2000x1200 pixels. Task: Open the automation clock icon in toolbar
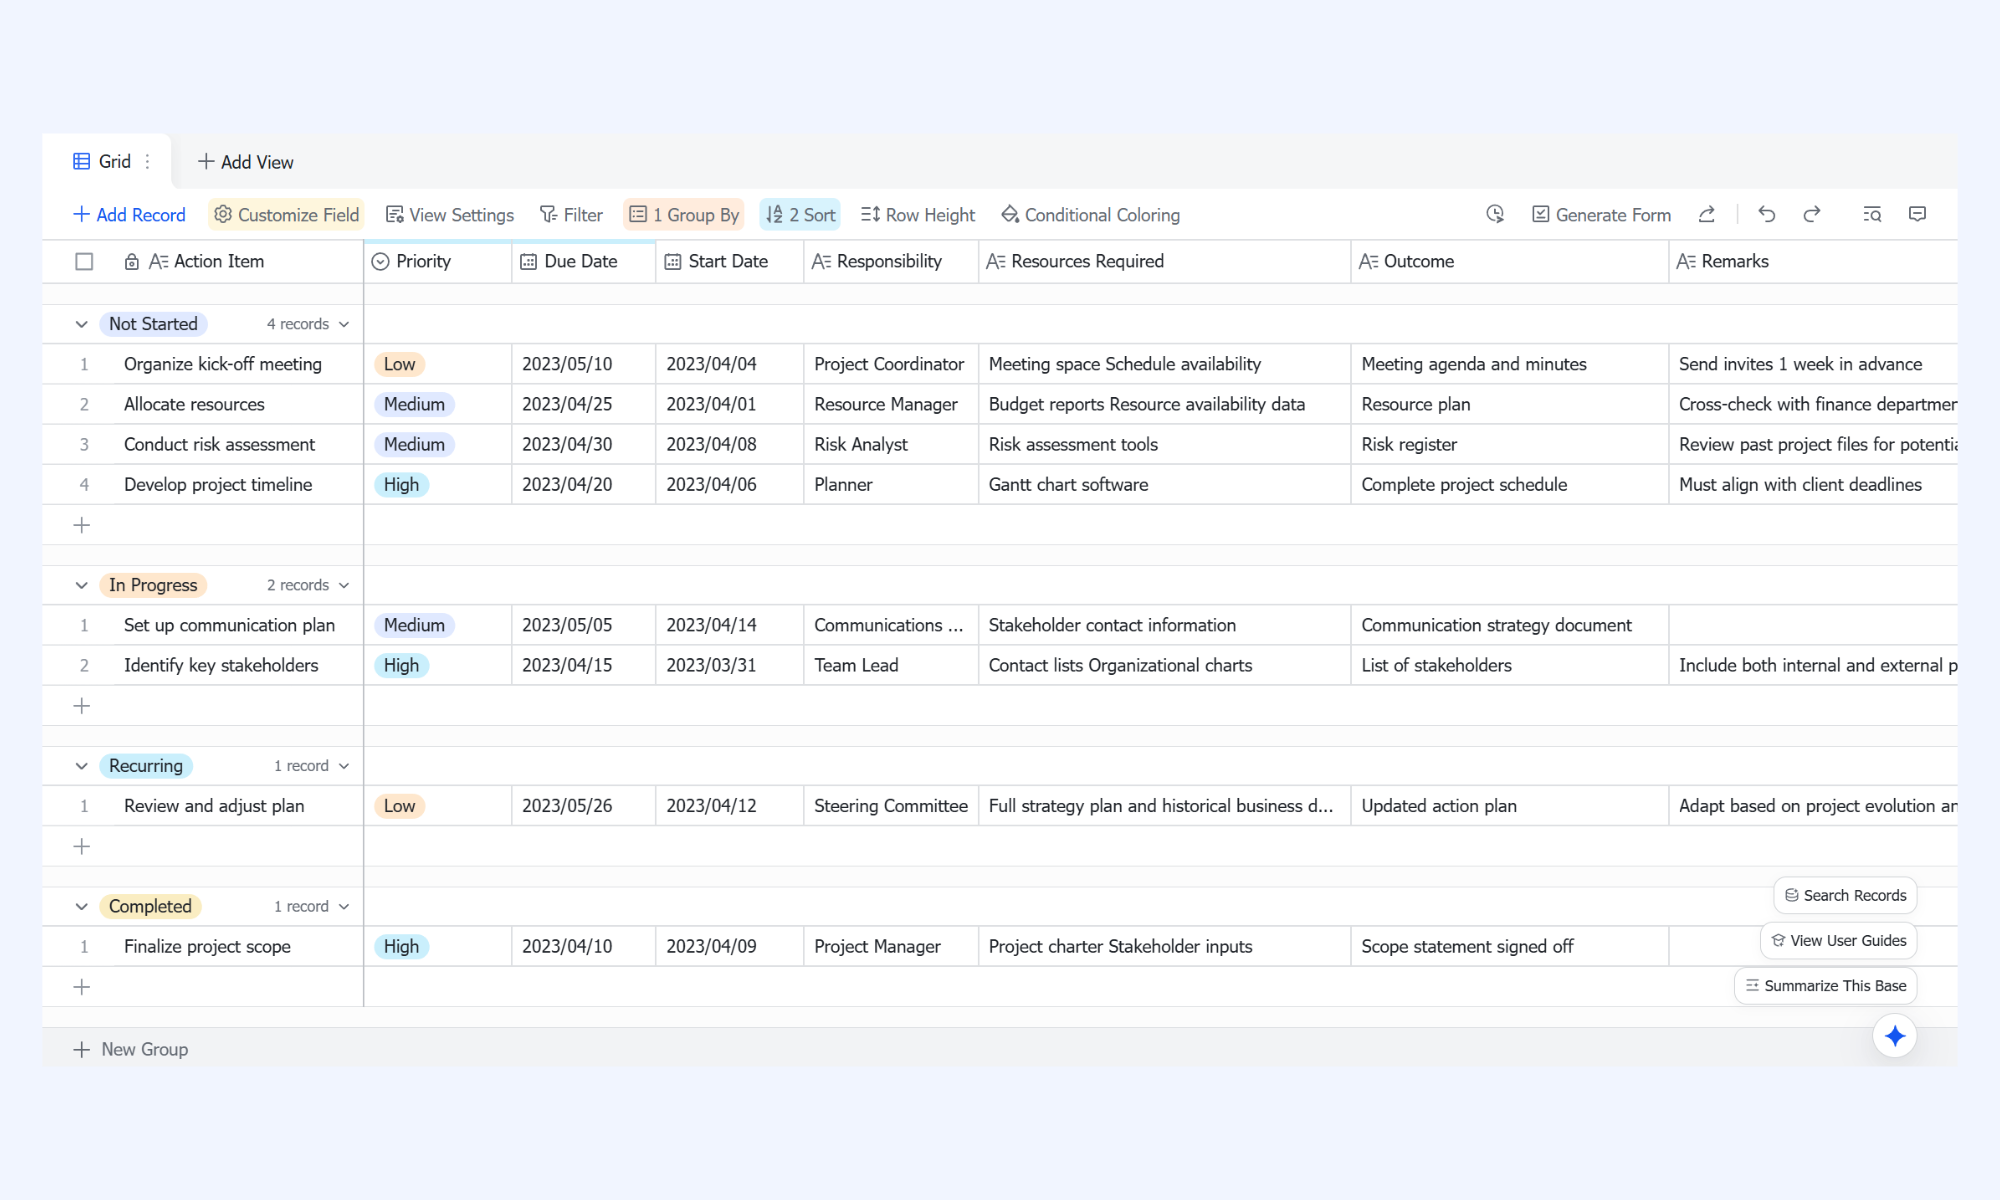pyautogui.click(x=1495, y=214)
